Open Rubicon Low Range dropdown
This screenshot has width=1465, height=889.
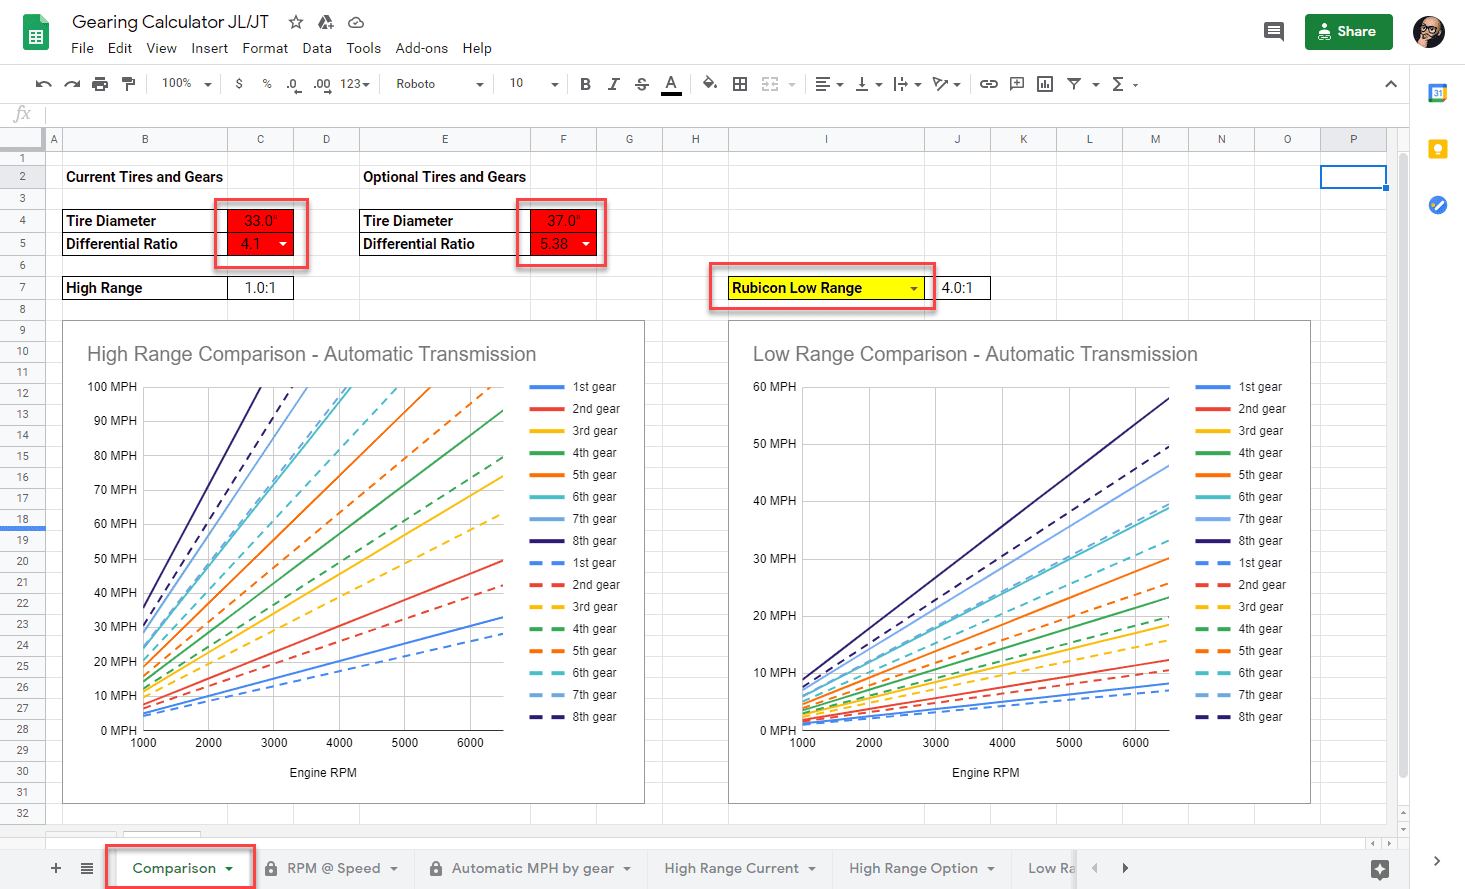914,288
